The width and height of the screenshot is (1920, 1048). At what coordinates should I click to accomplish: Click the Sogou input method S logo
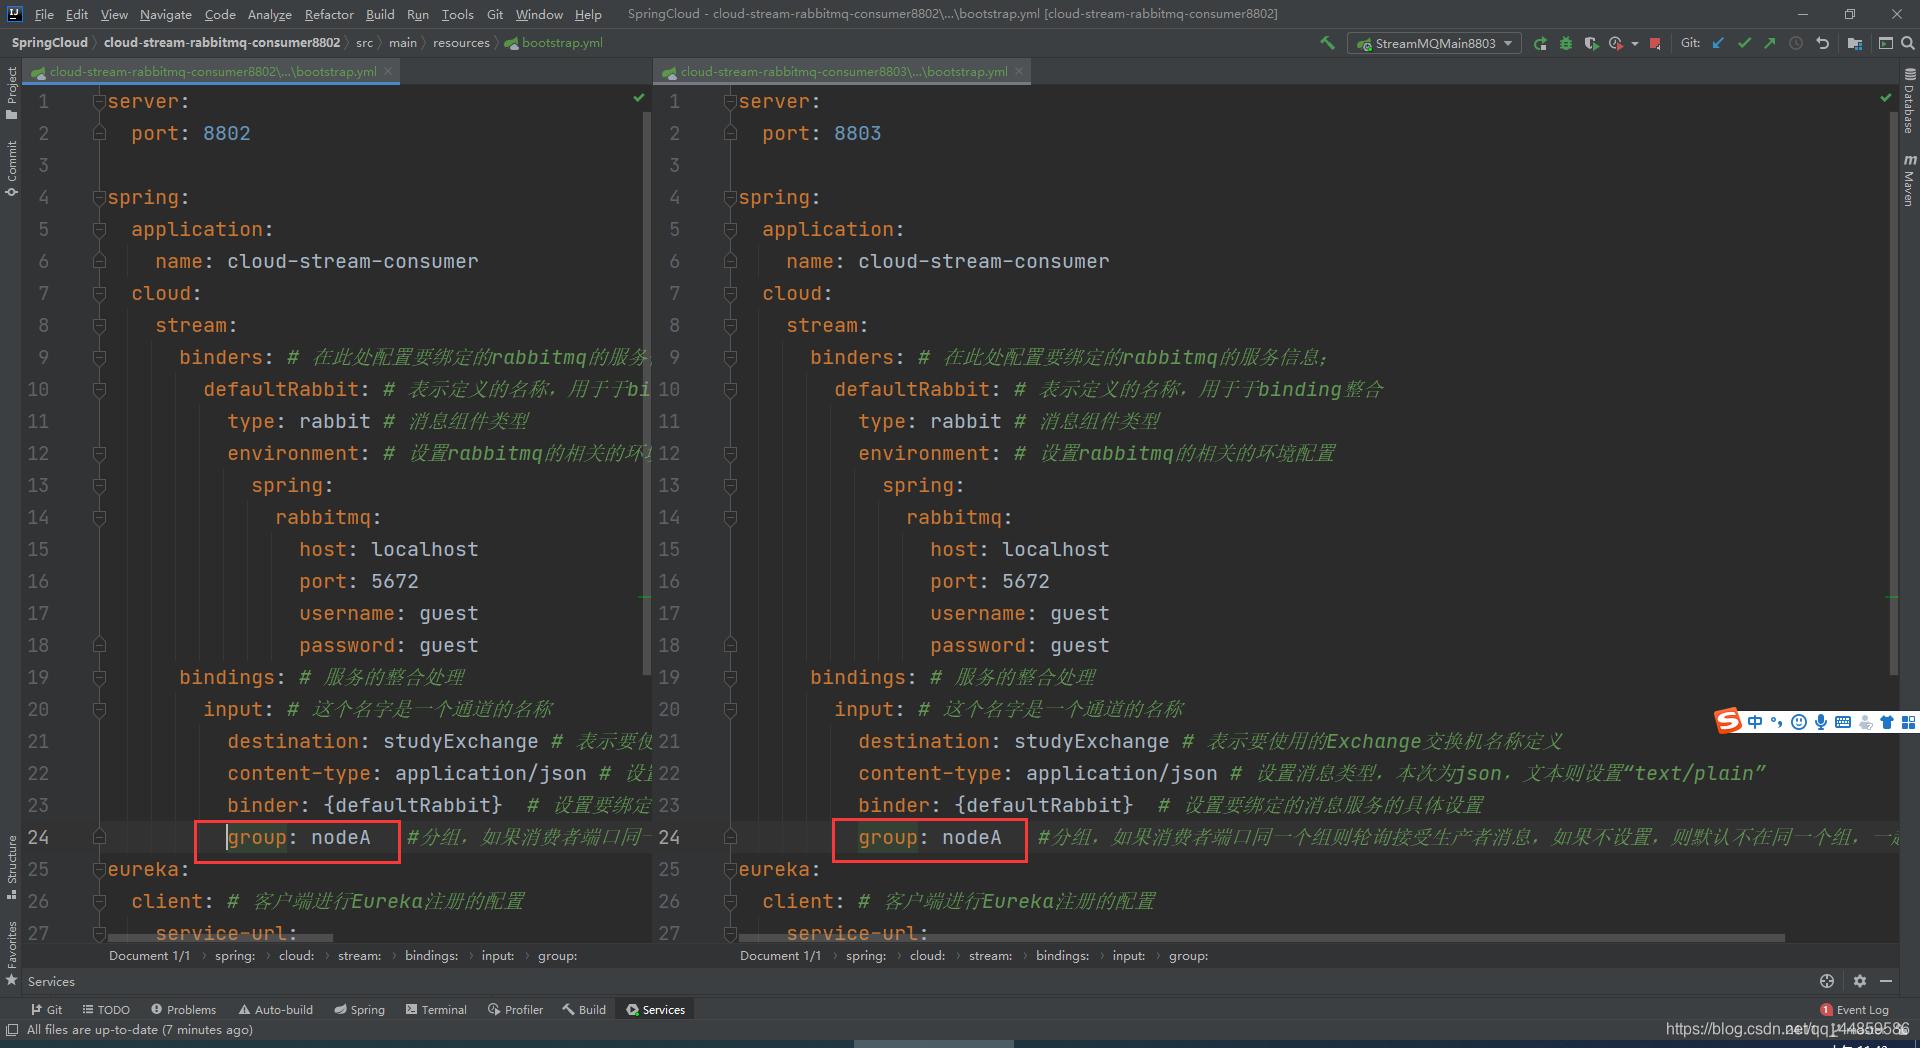1728,721
